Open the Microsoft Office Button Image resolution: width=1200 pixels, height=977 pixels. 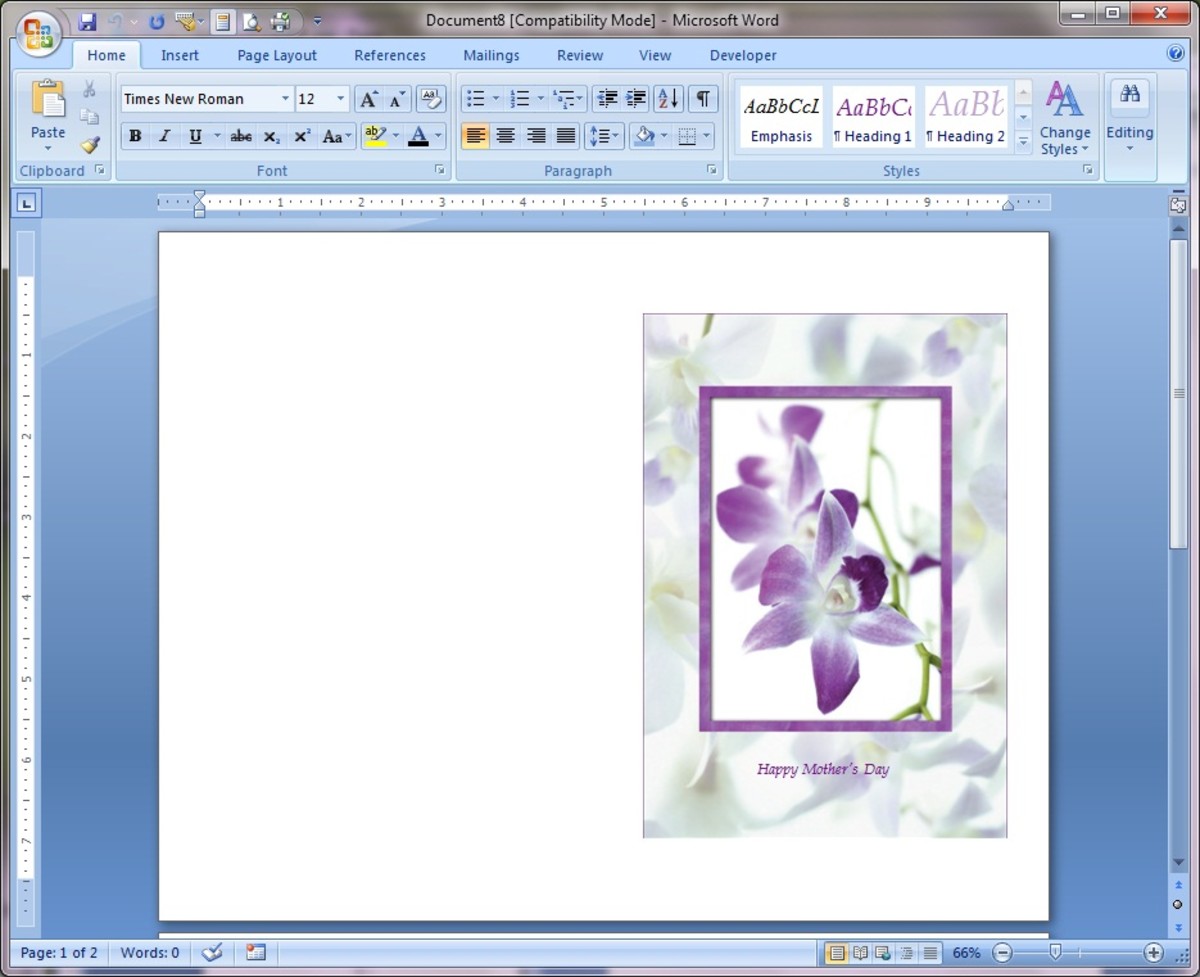[x=38, y=34]
